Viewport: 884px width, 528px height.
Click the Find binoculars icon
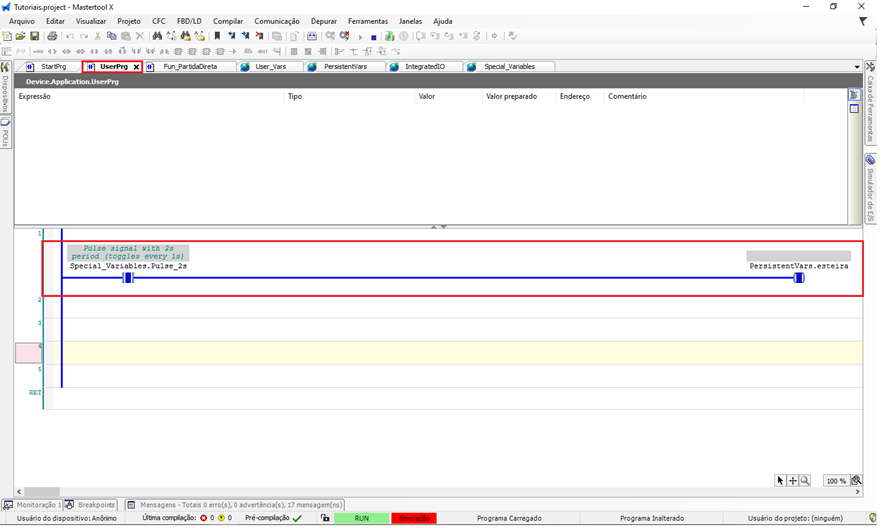[x=157, y=36]
